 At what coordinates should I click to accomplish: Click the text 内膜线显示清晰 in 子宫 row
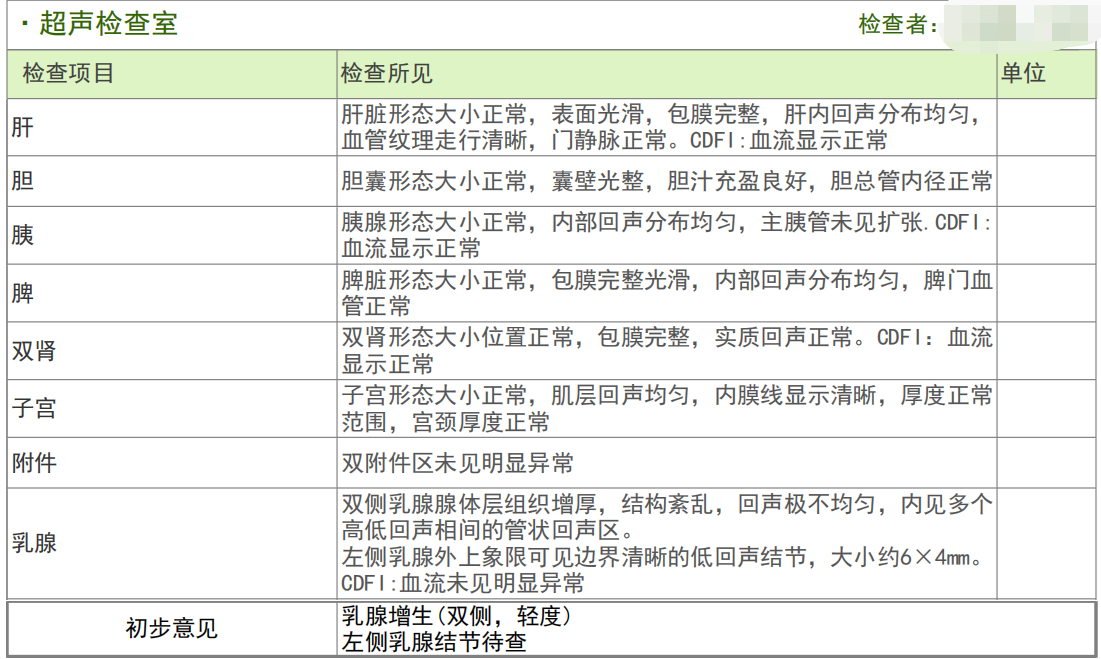point(796,395)
